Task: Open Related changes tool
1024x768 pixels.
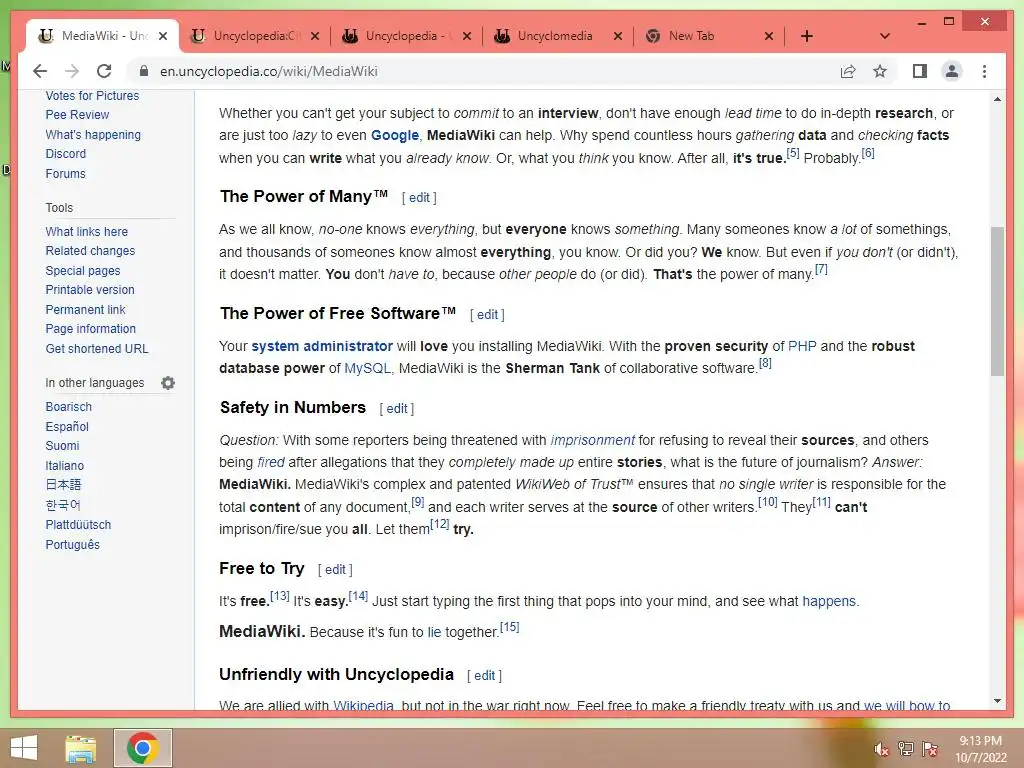Action: (90, 251)
